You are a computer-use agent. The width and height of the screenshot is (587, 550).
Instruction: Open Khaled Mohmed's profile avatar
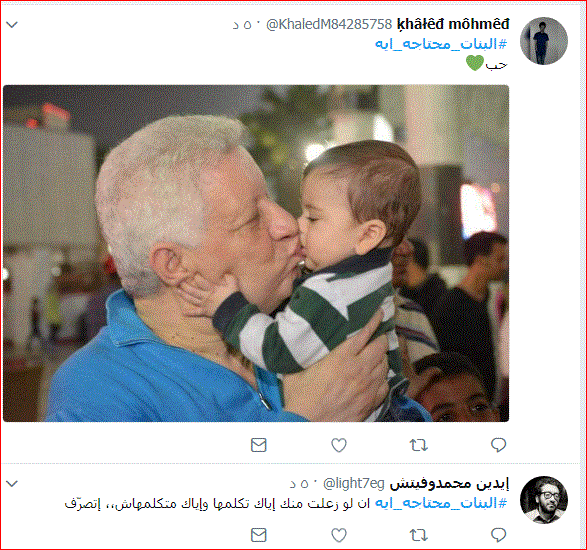pos(544,41)
